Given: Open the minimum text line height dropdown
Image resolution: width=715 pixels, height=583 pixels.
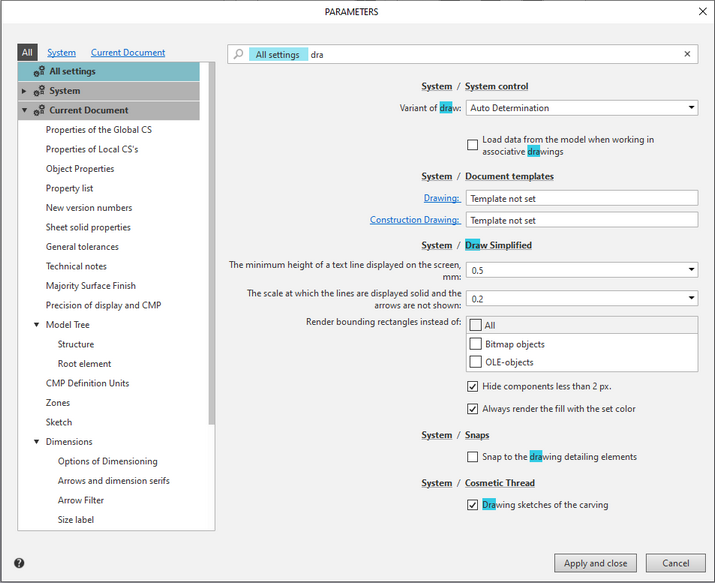Looking at the screenshot, I should pyautogui.click(x=691, y=270).
